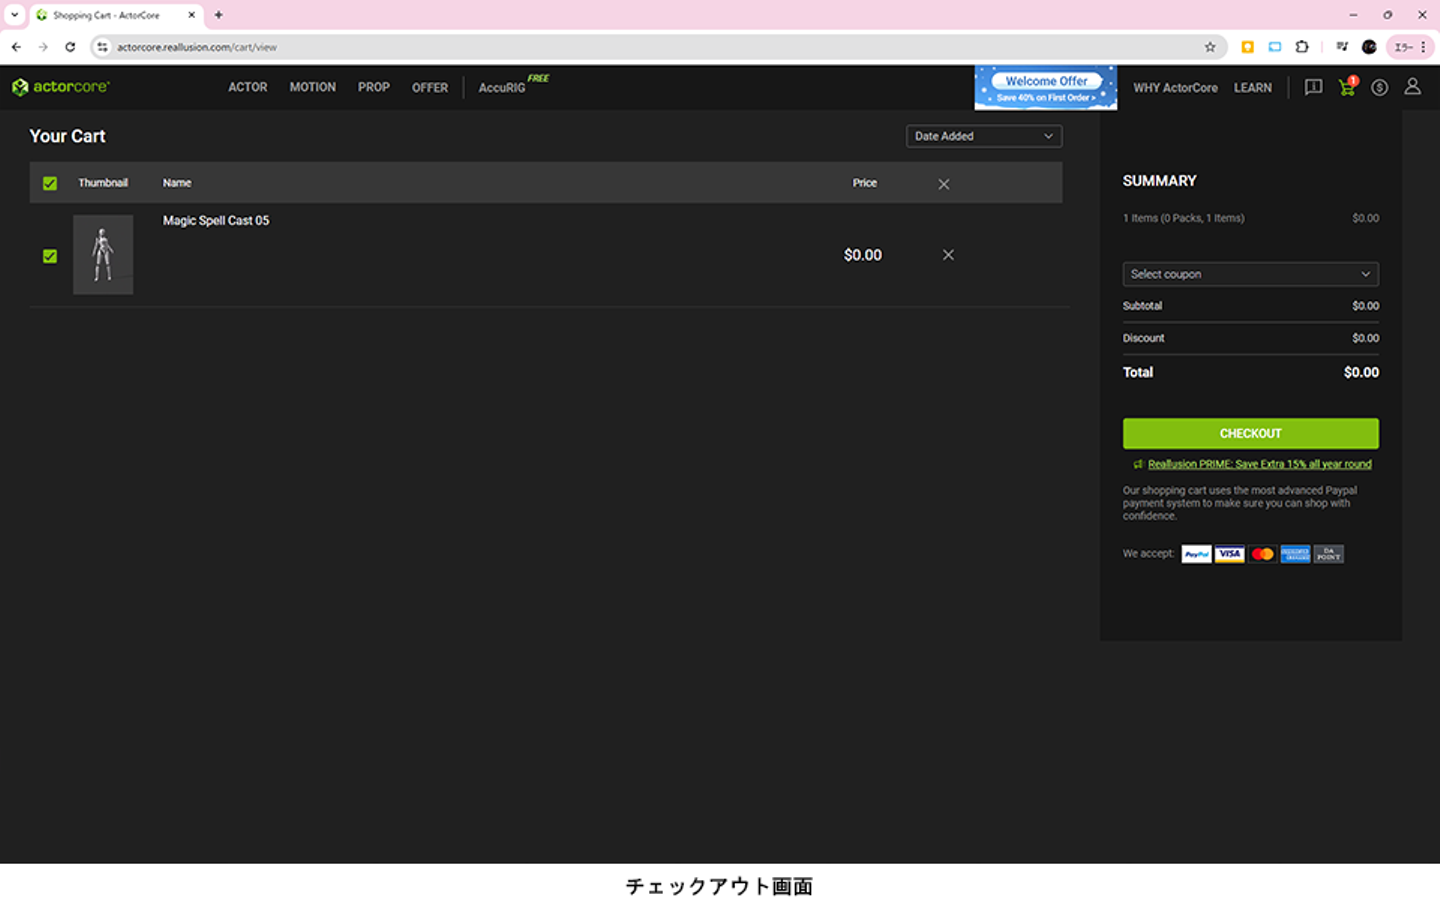The height and width of the screenshot is (912, 1440).
Task: Open the browser extensions puzzle icon
Action: tap(1302, 47)
